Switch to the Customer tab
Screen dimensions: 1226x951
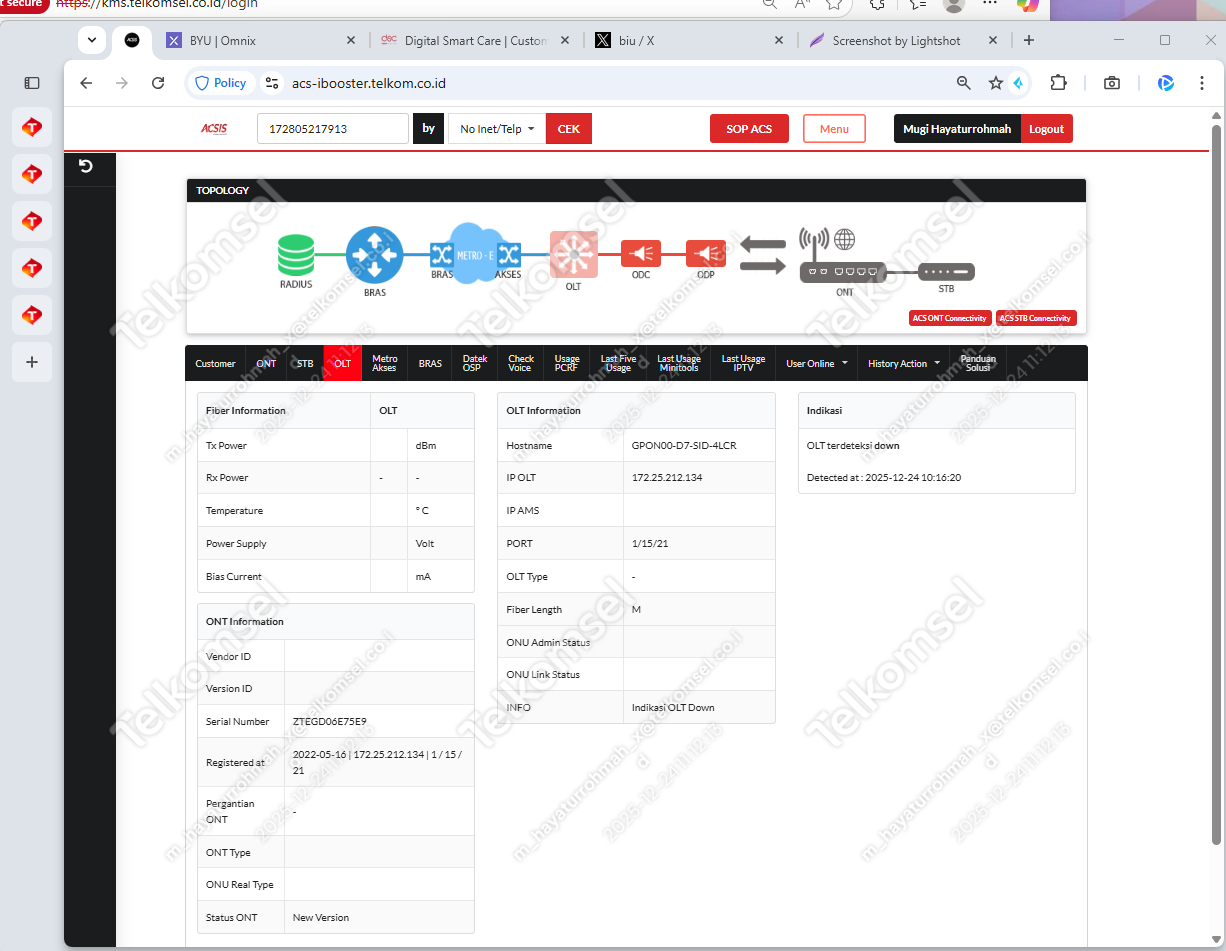coord(215,363)
